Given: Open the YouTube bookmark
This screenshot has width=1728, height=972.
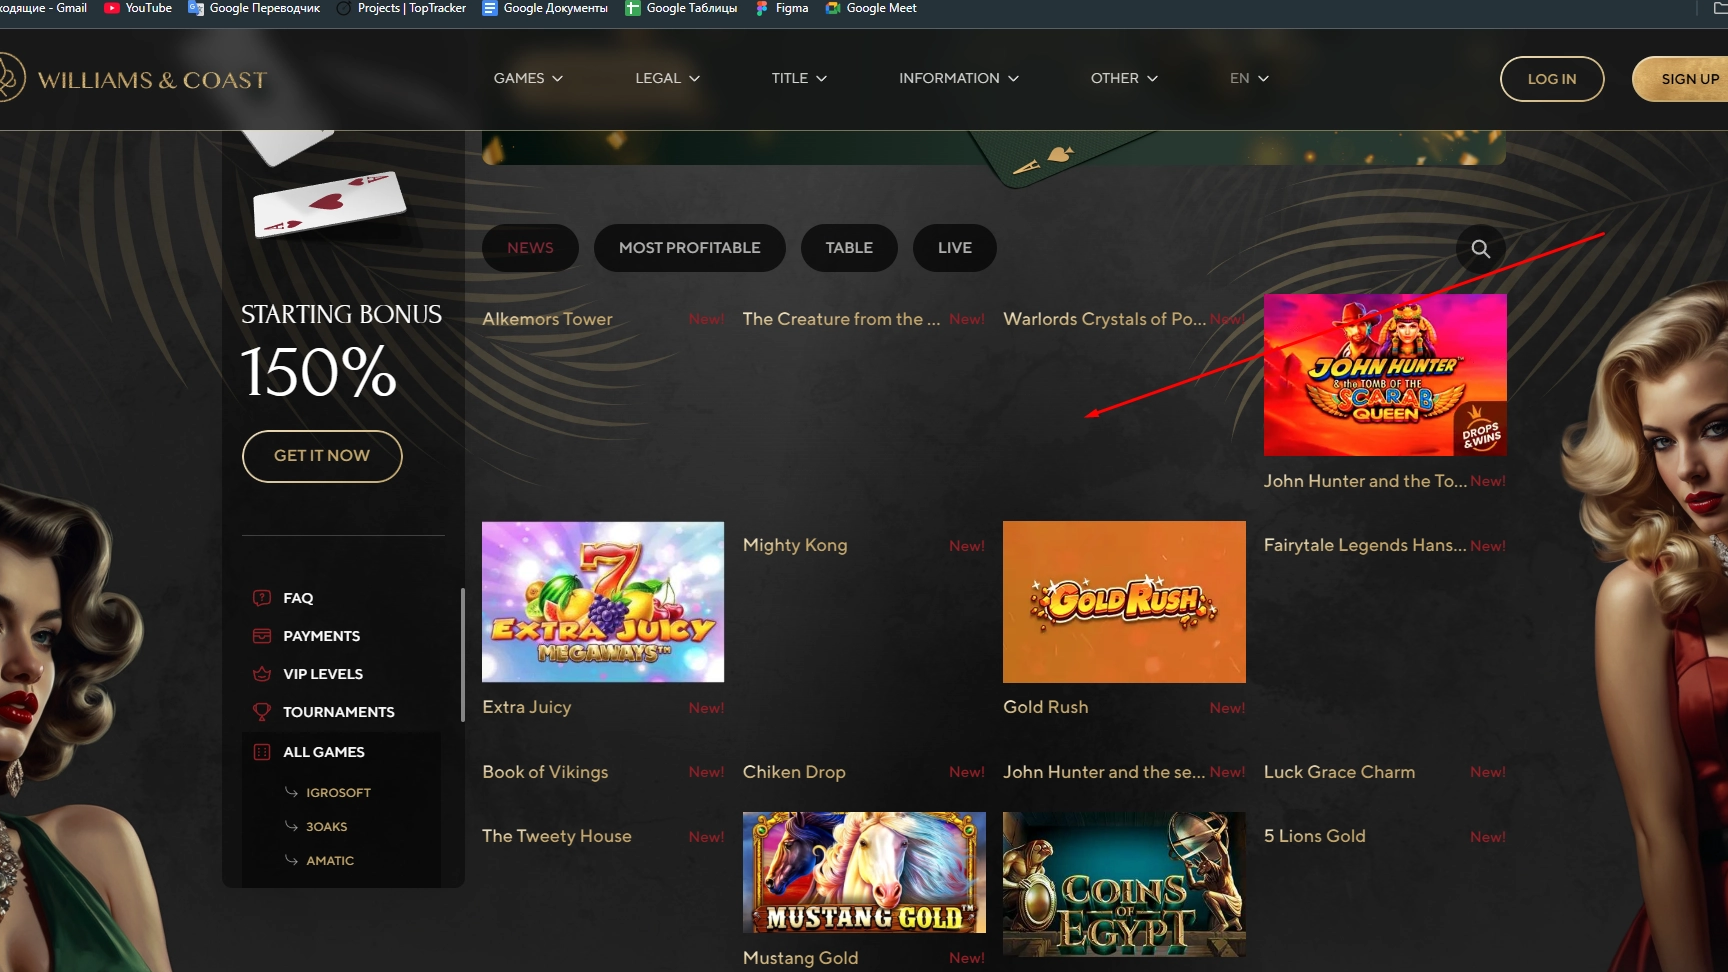Looking at the screenshot, I should [x=138, y=8].
